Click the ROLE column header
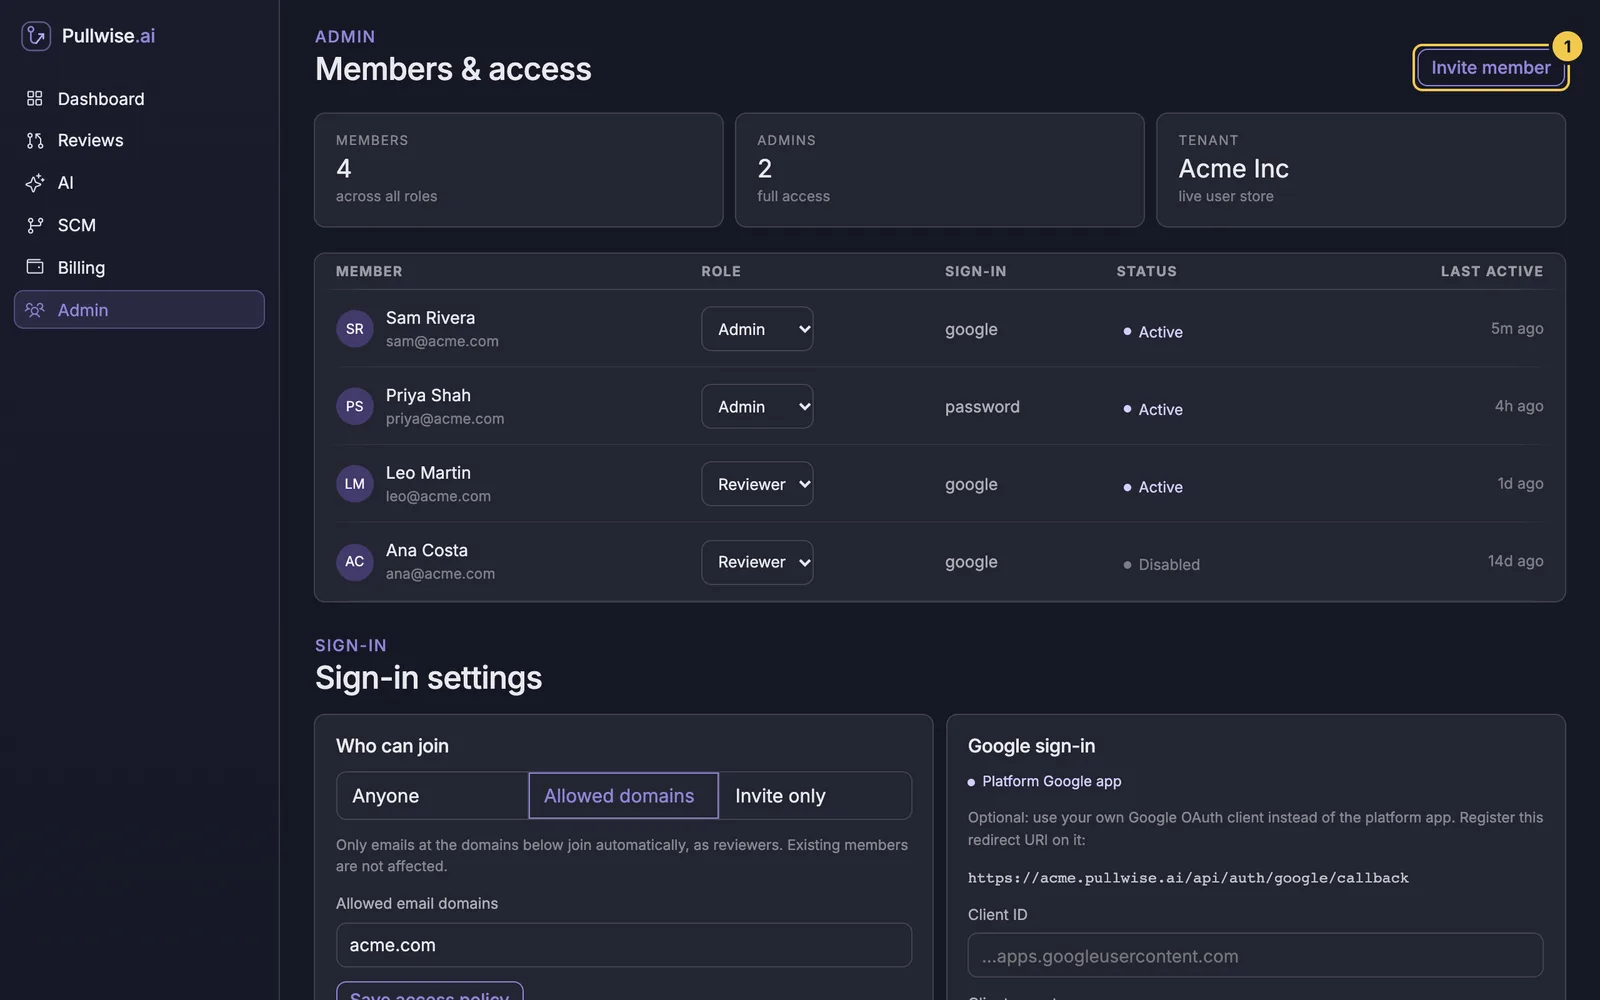This screenshot has width=1600, height=1000. coord(721,271)
